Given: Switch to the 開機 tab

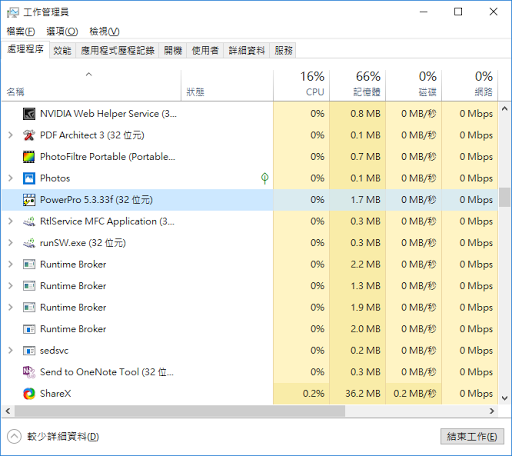Looking at the screenshot, I should click(173, 51).
